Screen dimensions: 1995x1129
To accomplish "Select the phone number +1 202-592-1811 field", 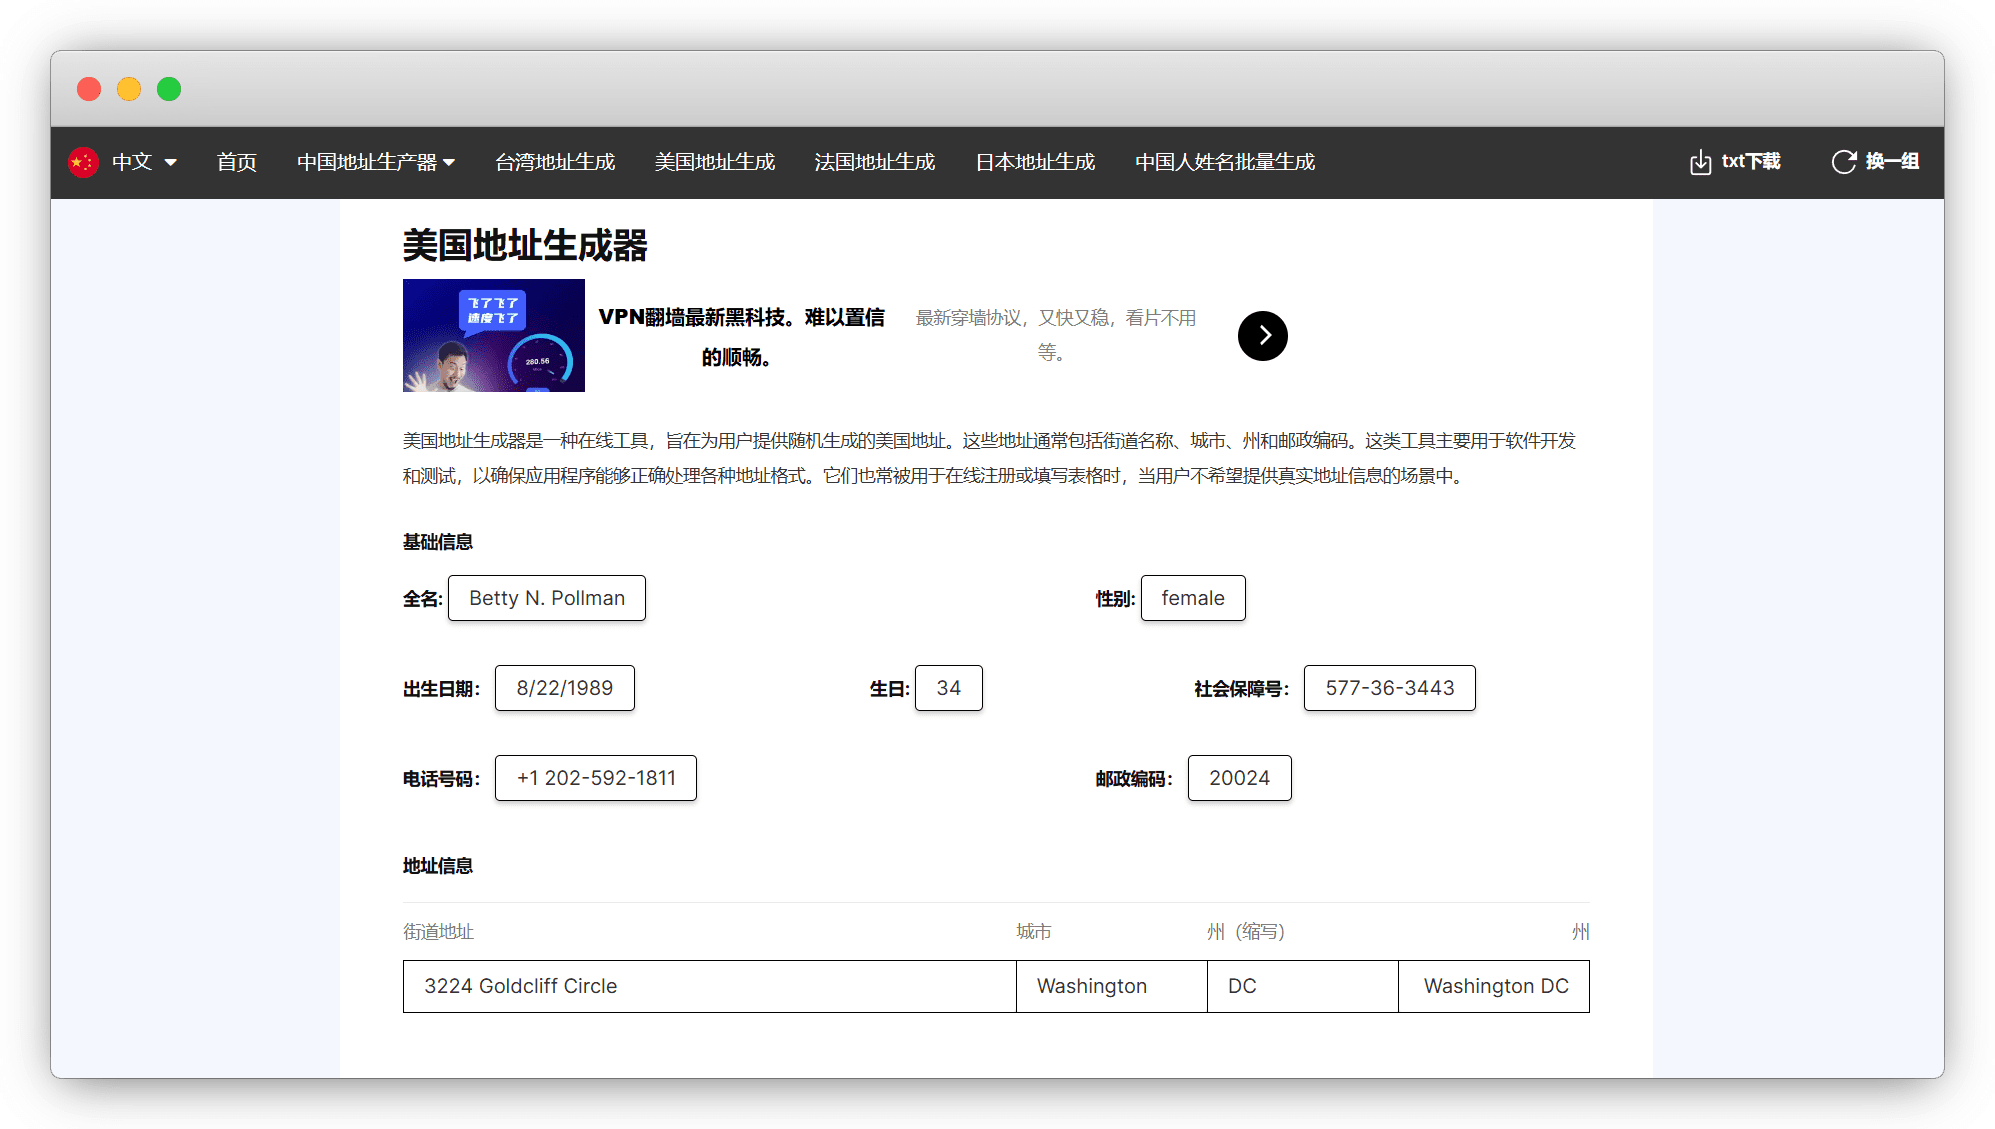I will [596, 778].
